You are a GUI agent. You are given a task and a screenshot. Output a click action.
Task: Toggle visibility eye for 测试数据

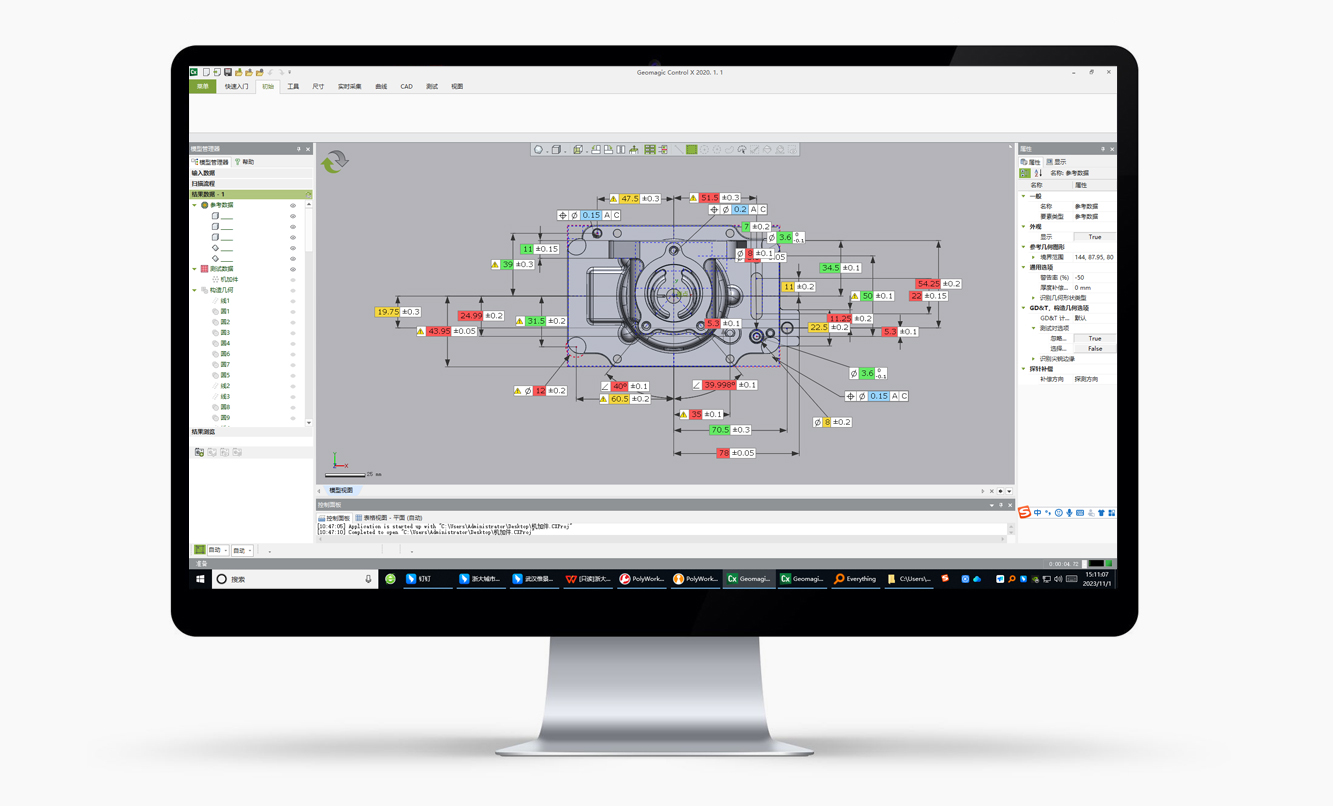tap(293, 269)
